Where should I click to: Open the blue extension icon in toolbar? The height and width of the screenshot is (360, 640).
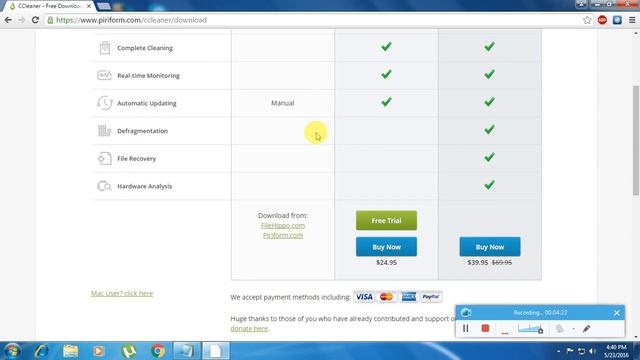(617, 20)
